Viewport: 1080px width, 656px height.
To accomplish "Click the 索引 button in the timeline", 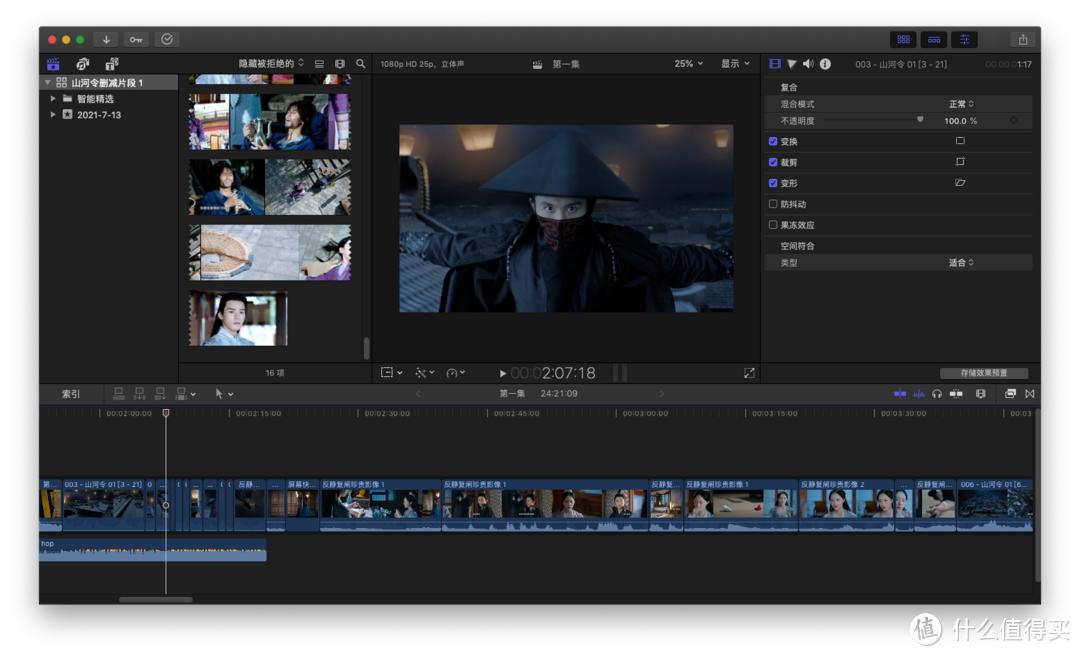I will coord(70,393).
